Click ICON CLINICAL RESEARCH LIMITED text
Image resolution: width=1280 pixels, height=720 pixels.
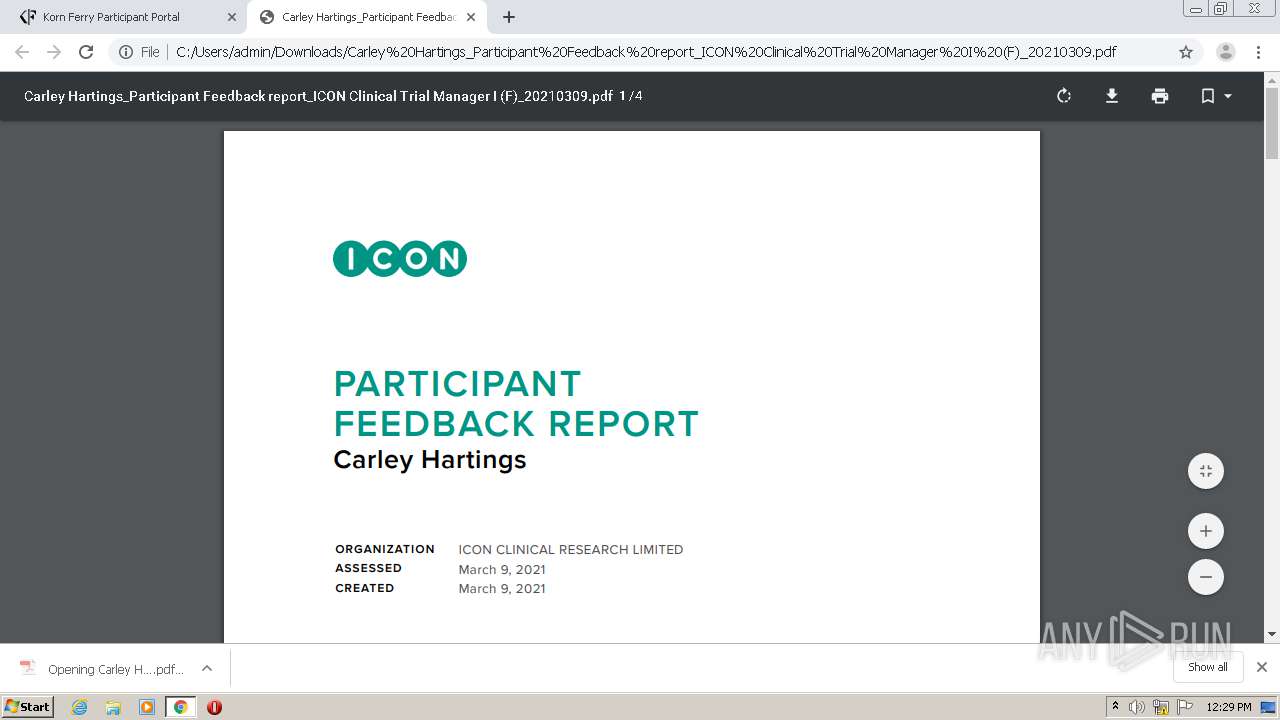click(571, 549)
